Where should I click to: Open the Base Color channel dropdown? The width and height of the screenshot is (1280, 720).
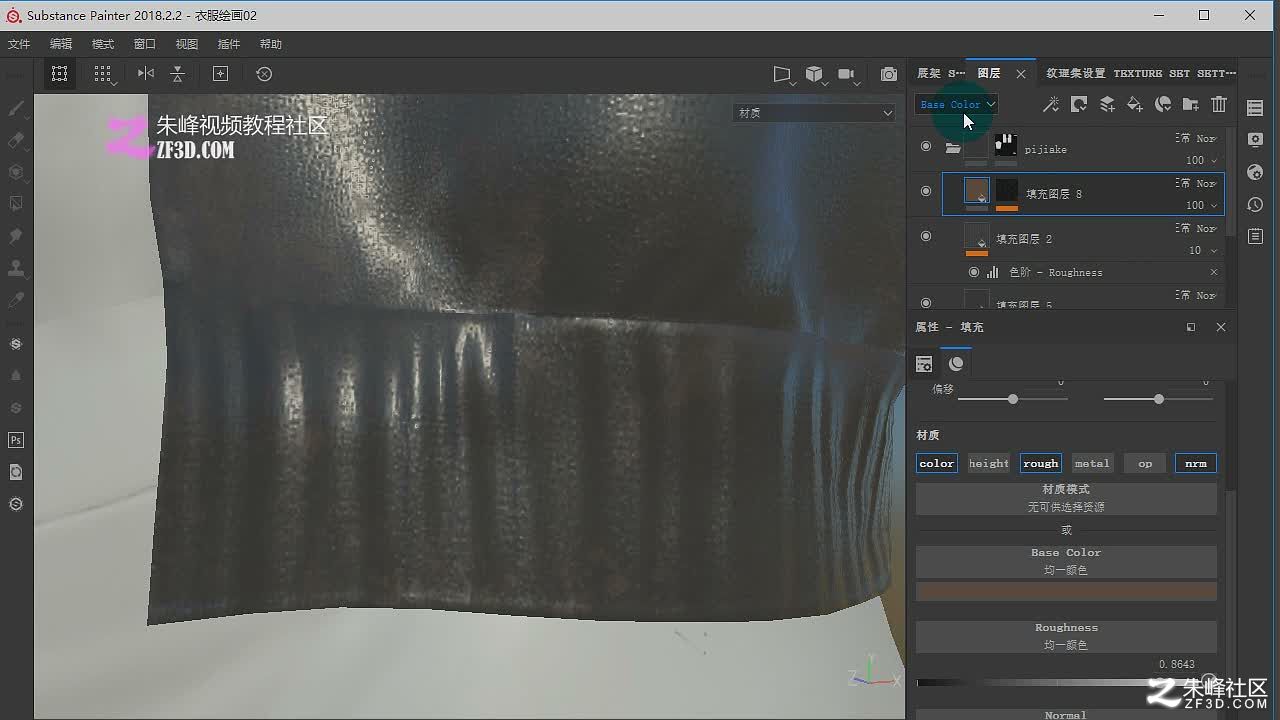click(x=957, y=104)
